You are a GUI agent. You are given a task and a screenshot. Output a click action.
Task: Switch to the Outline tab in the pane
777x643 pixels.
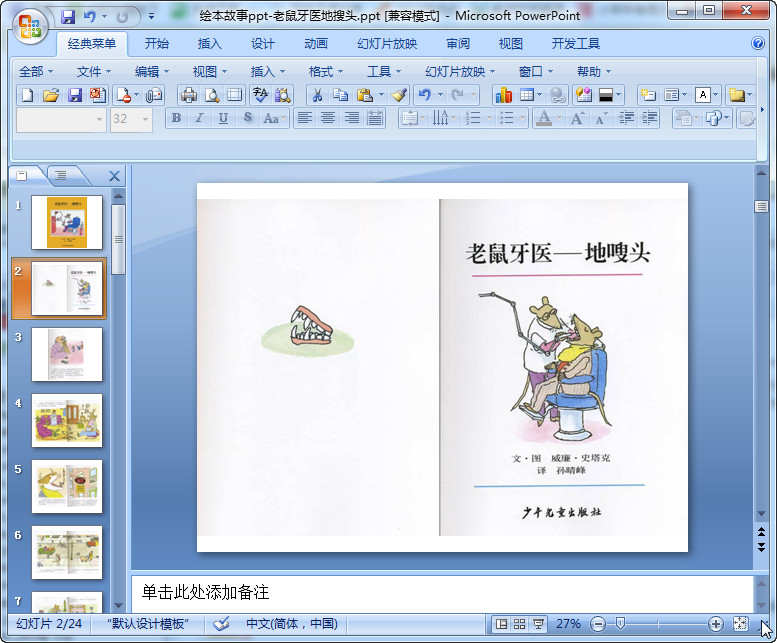click(61, 175)
